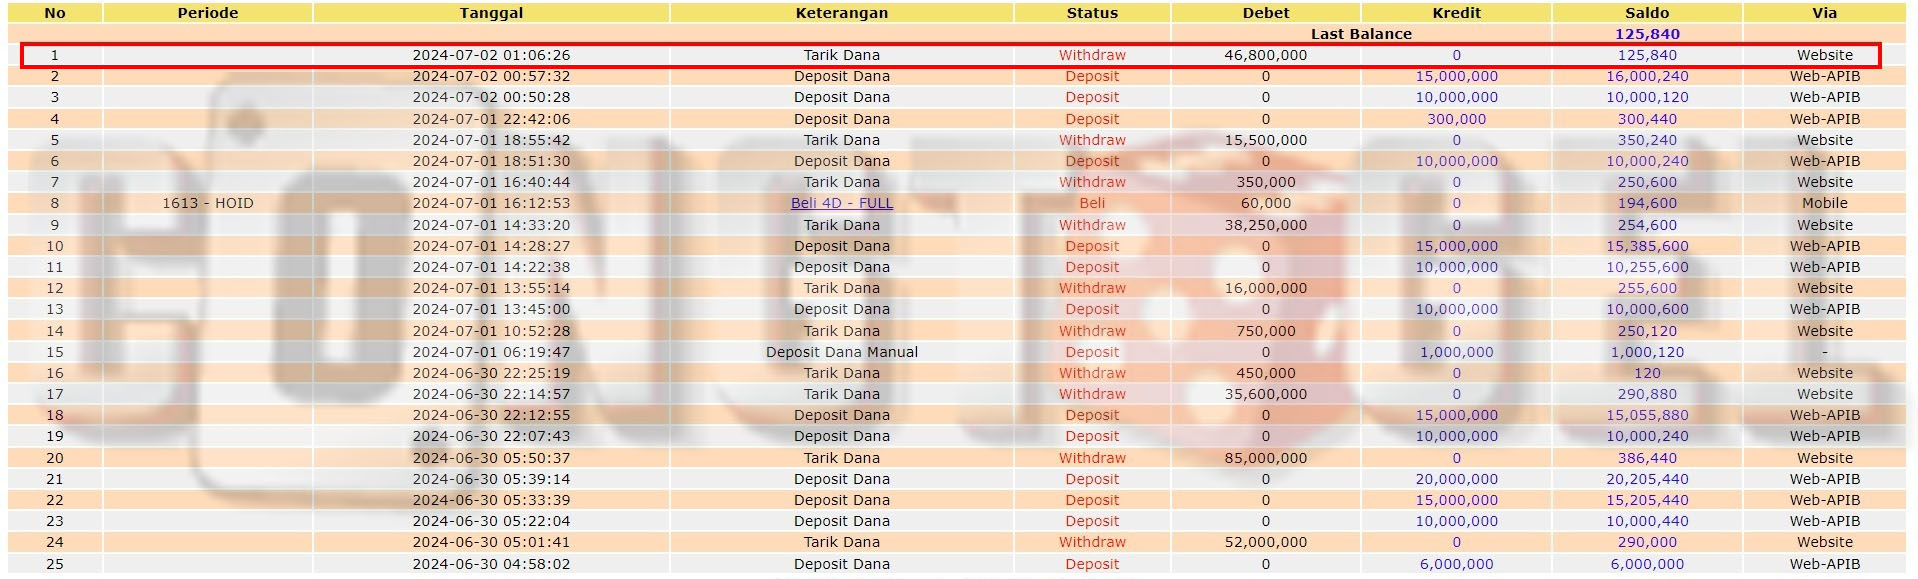This screenshot has height=579, width=1918.
Task: Click the date 2024-07-01 22:42:06
Action: click(491, 119)
